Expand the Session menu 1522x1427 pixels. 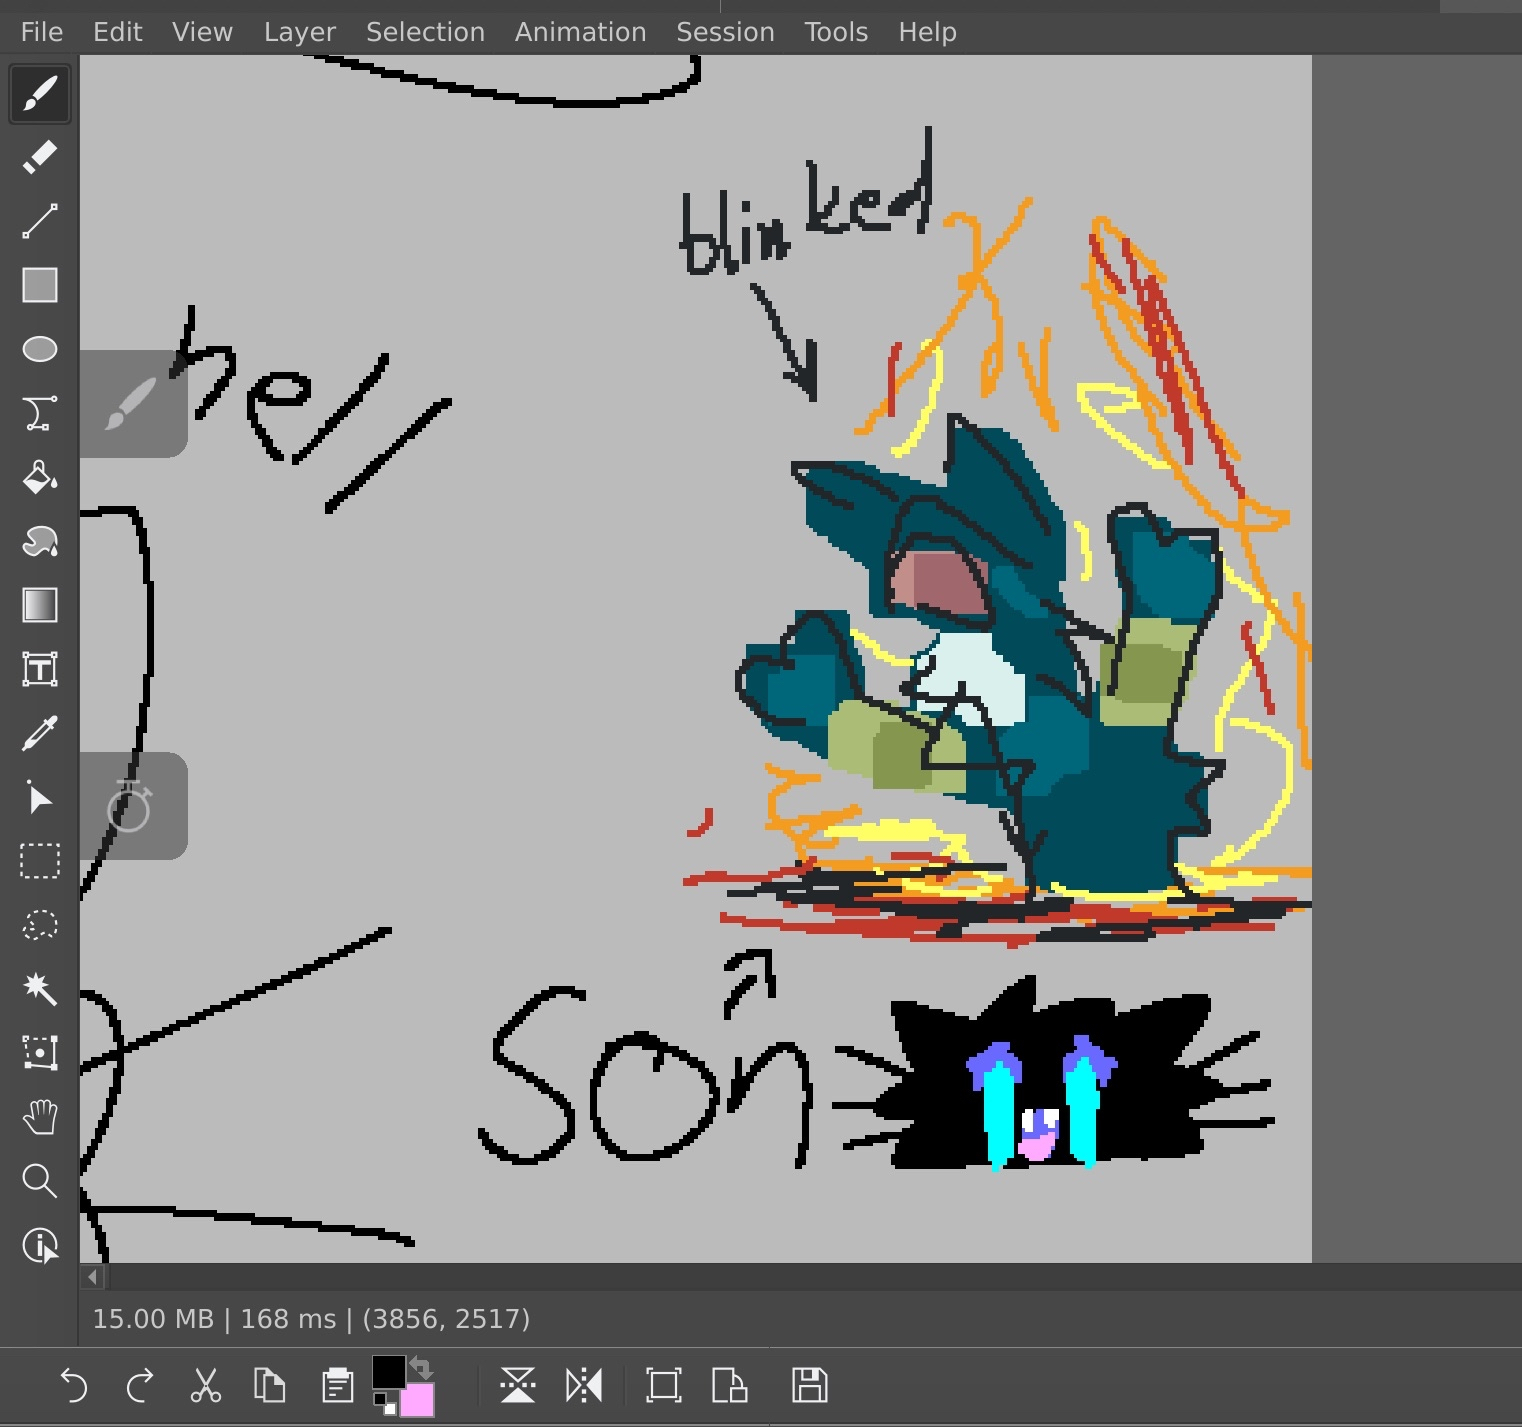pos(725,32)
